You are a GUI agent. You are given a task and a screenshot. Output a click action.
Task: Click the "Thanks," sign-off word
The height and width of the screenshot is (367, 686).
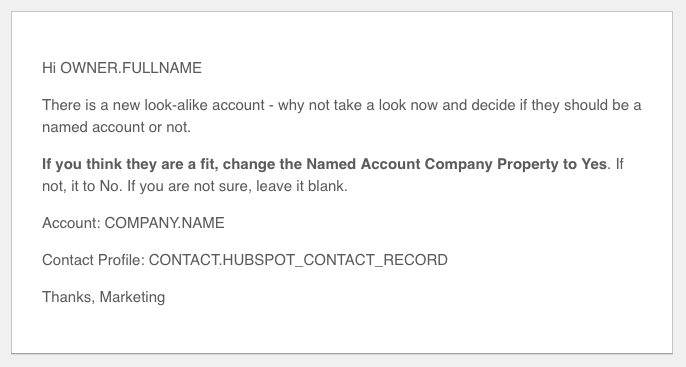pos(69,297)
